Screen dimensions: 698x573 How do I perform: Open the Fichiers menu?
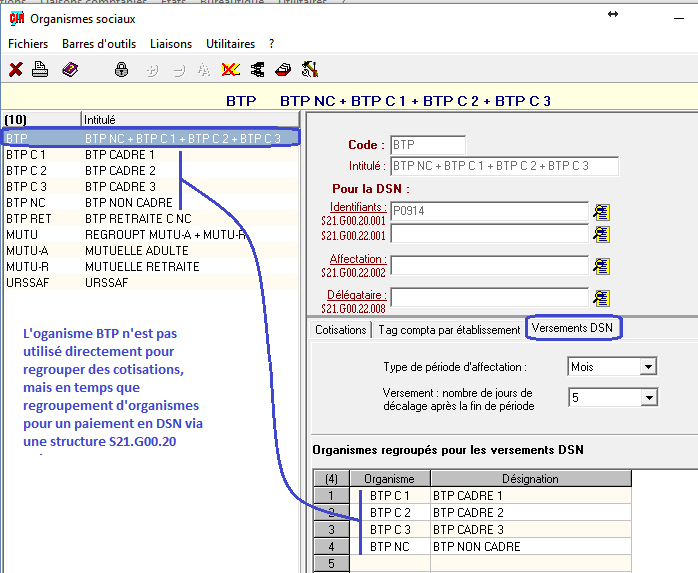[x=28, y=44]
